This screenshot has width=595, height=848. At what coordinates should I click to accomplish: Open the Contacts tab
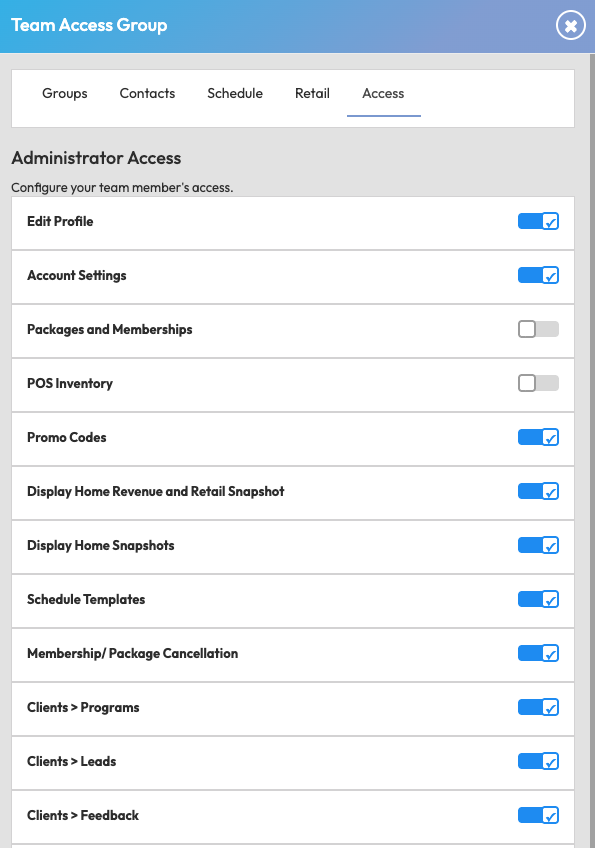(147, 94)
